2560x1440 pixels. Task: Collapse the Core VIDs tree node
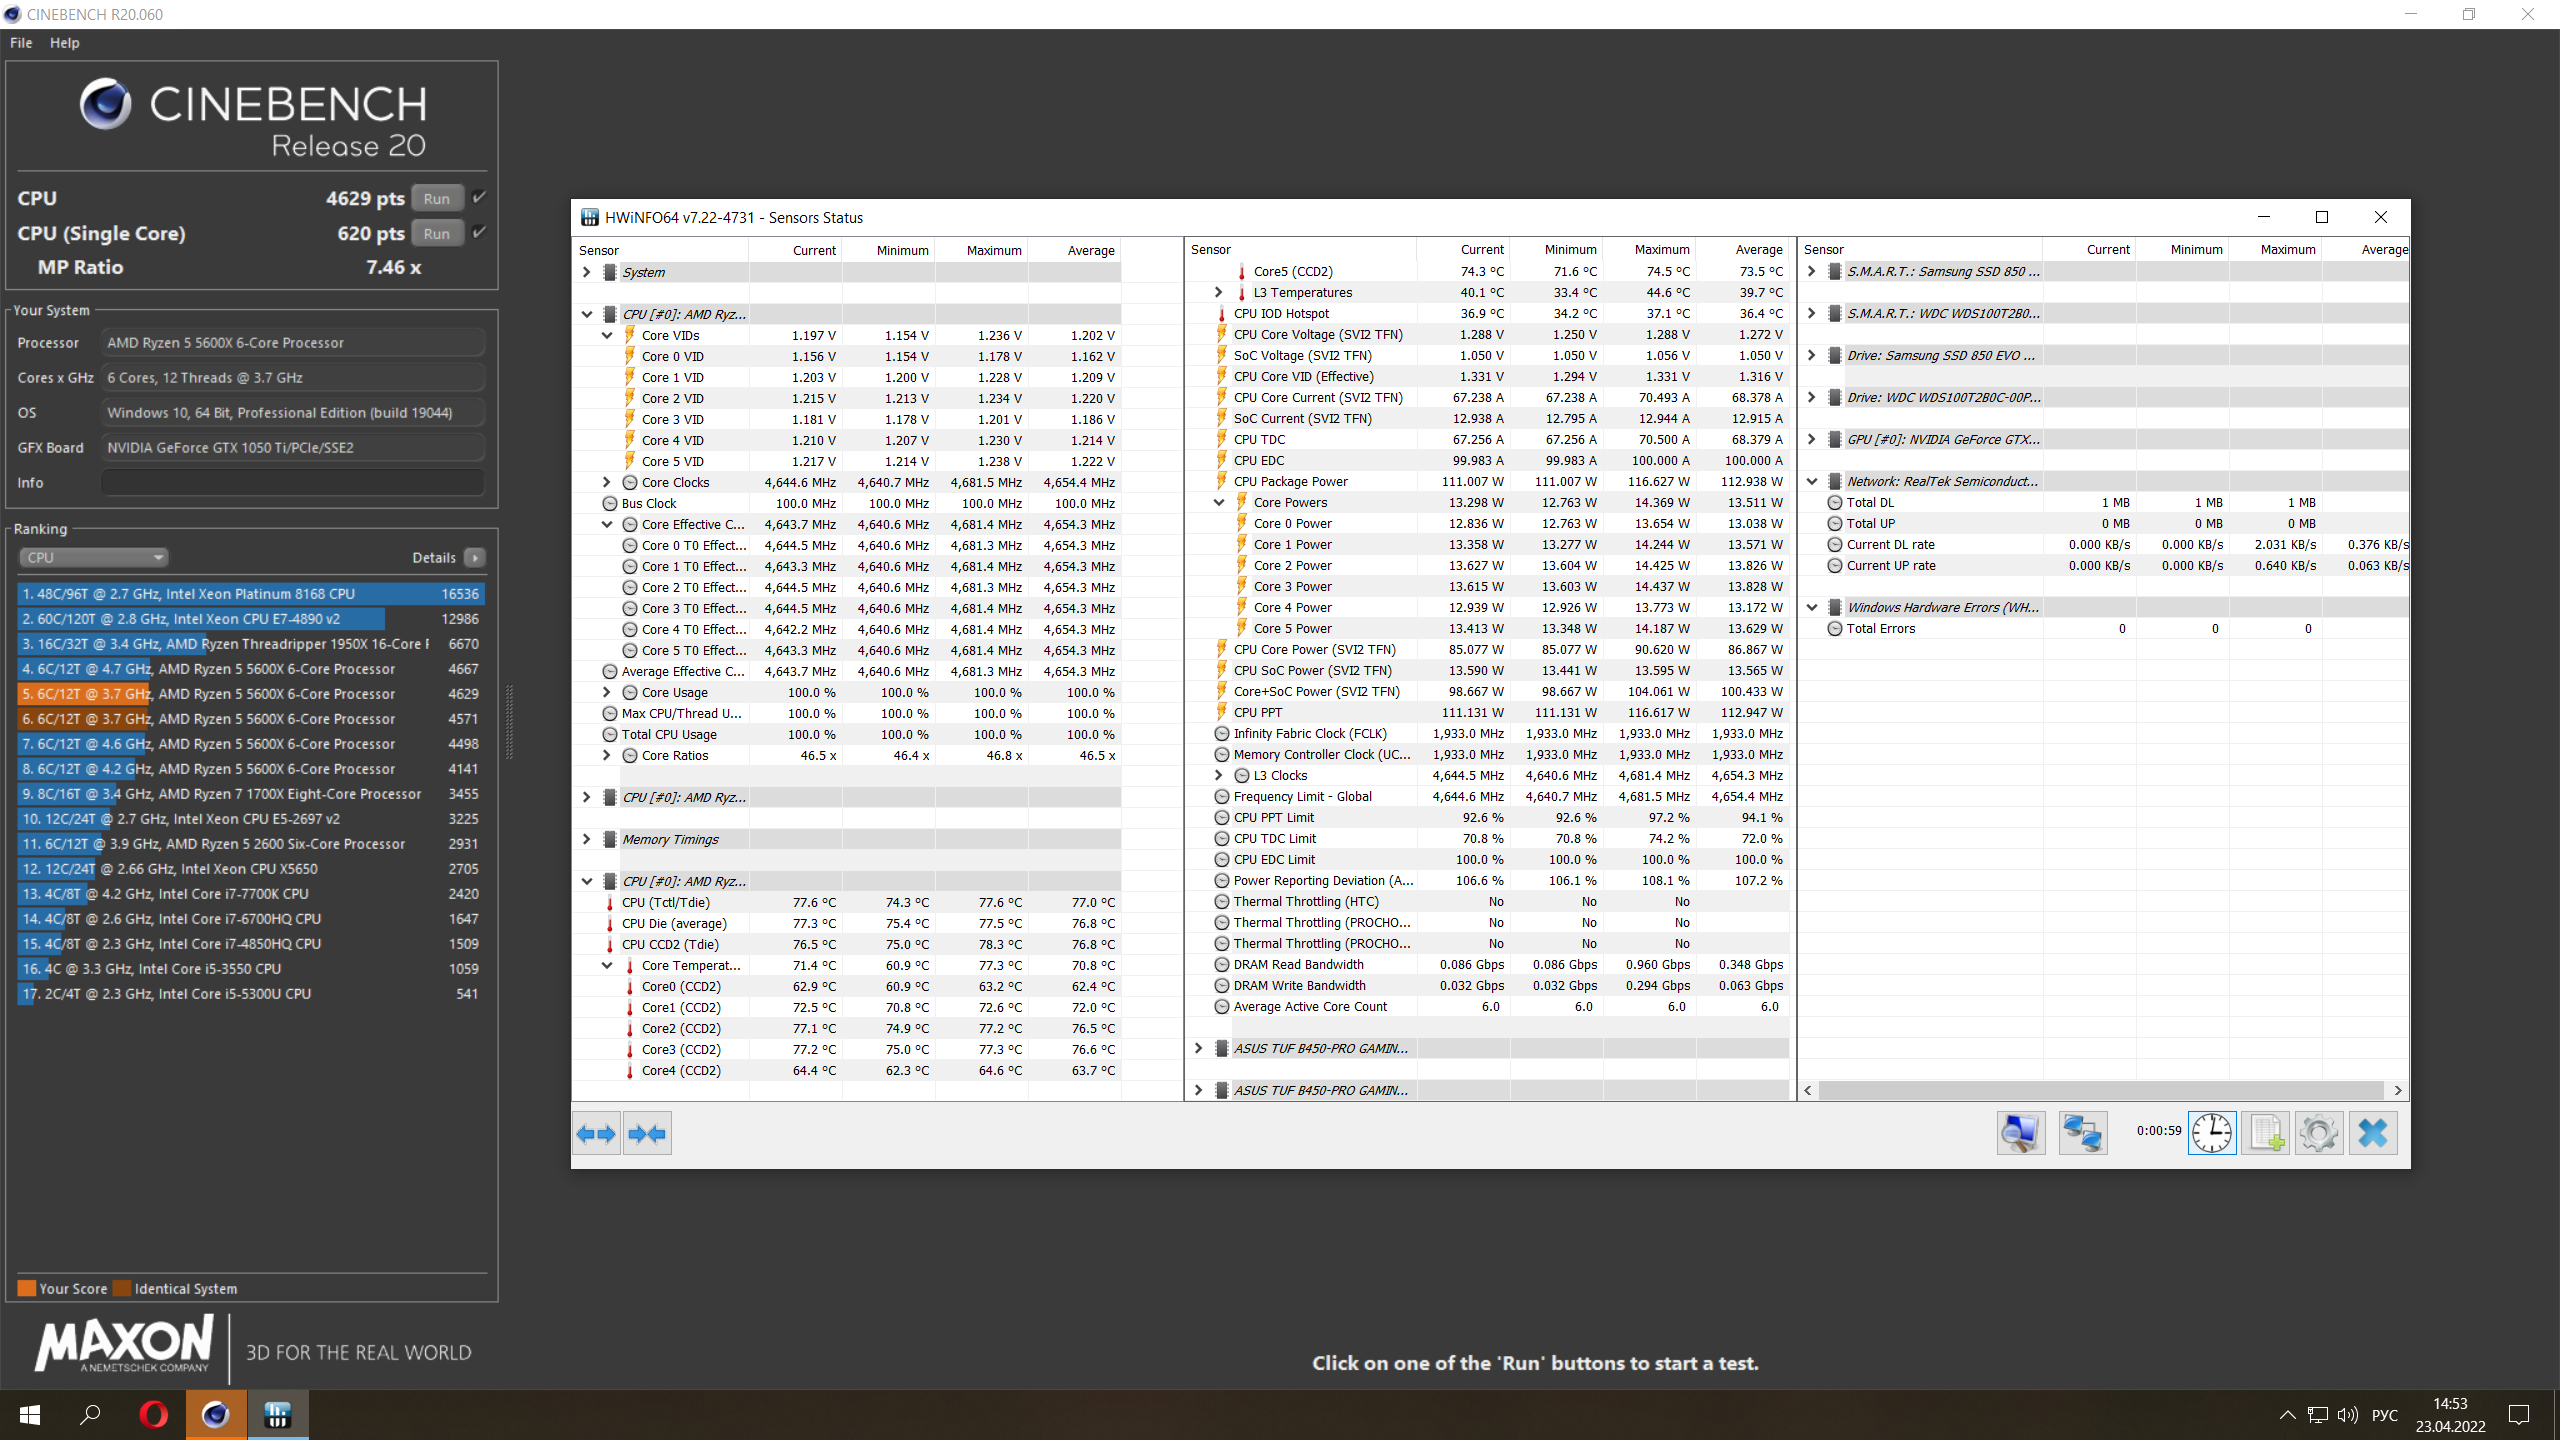[607, 335]
